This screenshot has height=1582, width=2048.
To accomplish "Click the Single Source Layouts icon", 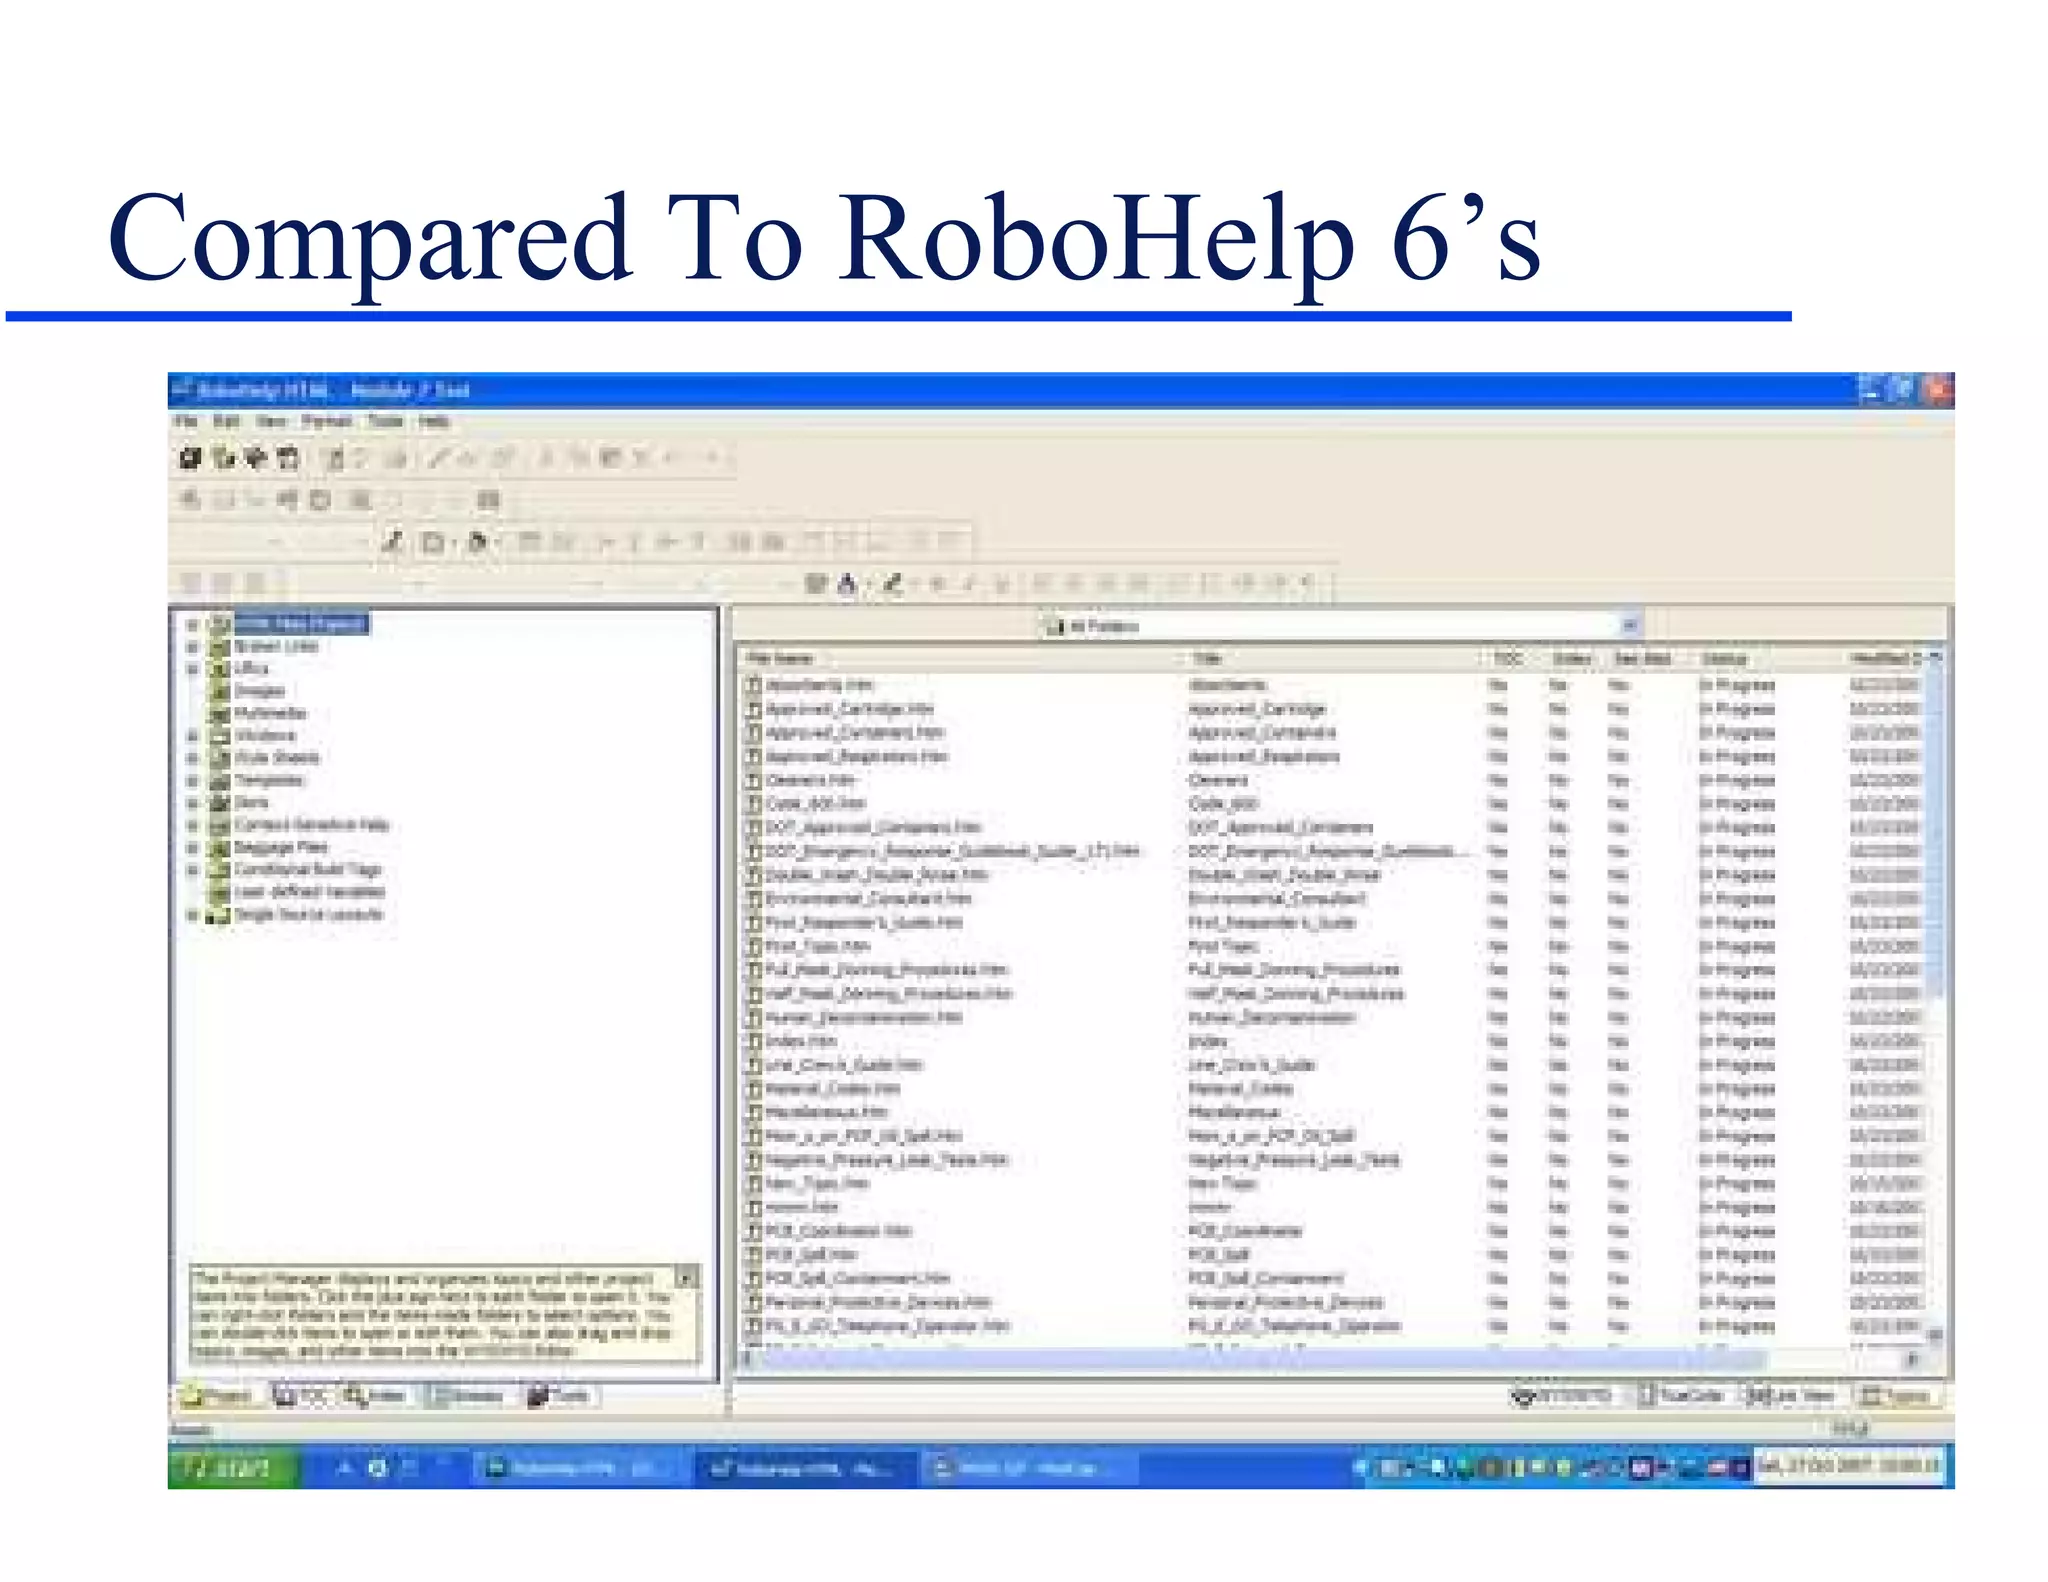I will [x=219, y=915].
